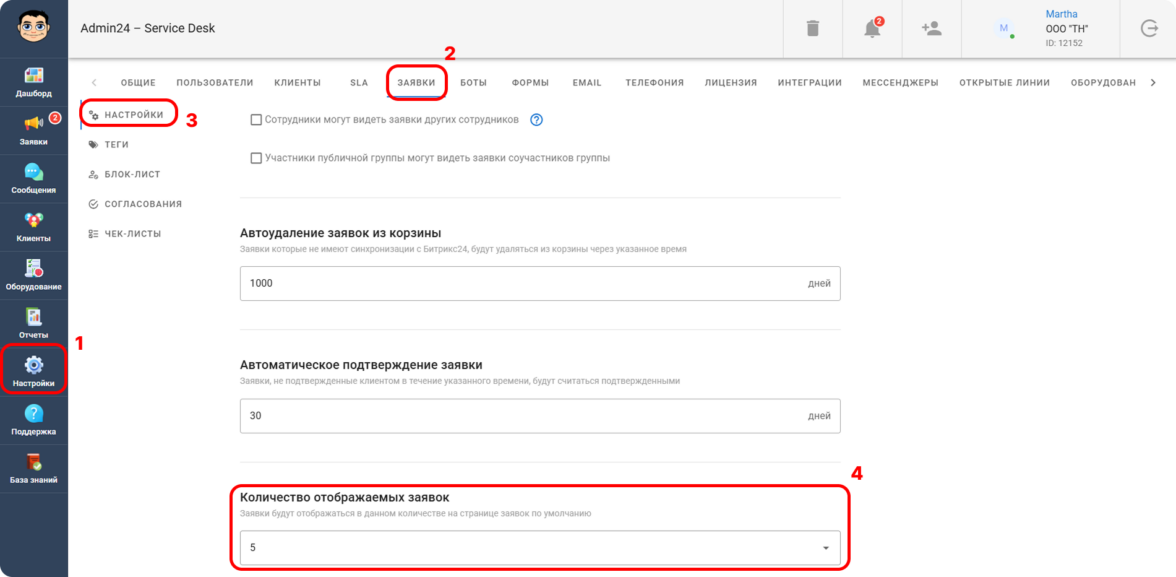This screenshot has height=577, width=1176.
Task: Click the Admin24 – Service Desk title
Action: 148,29
